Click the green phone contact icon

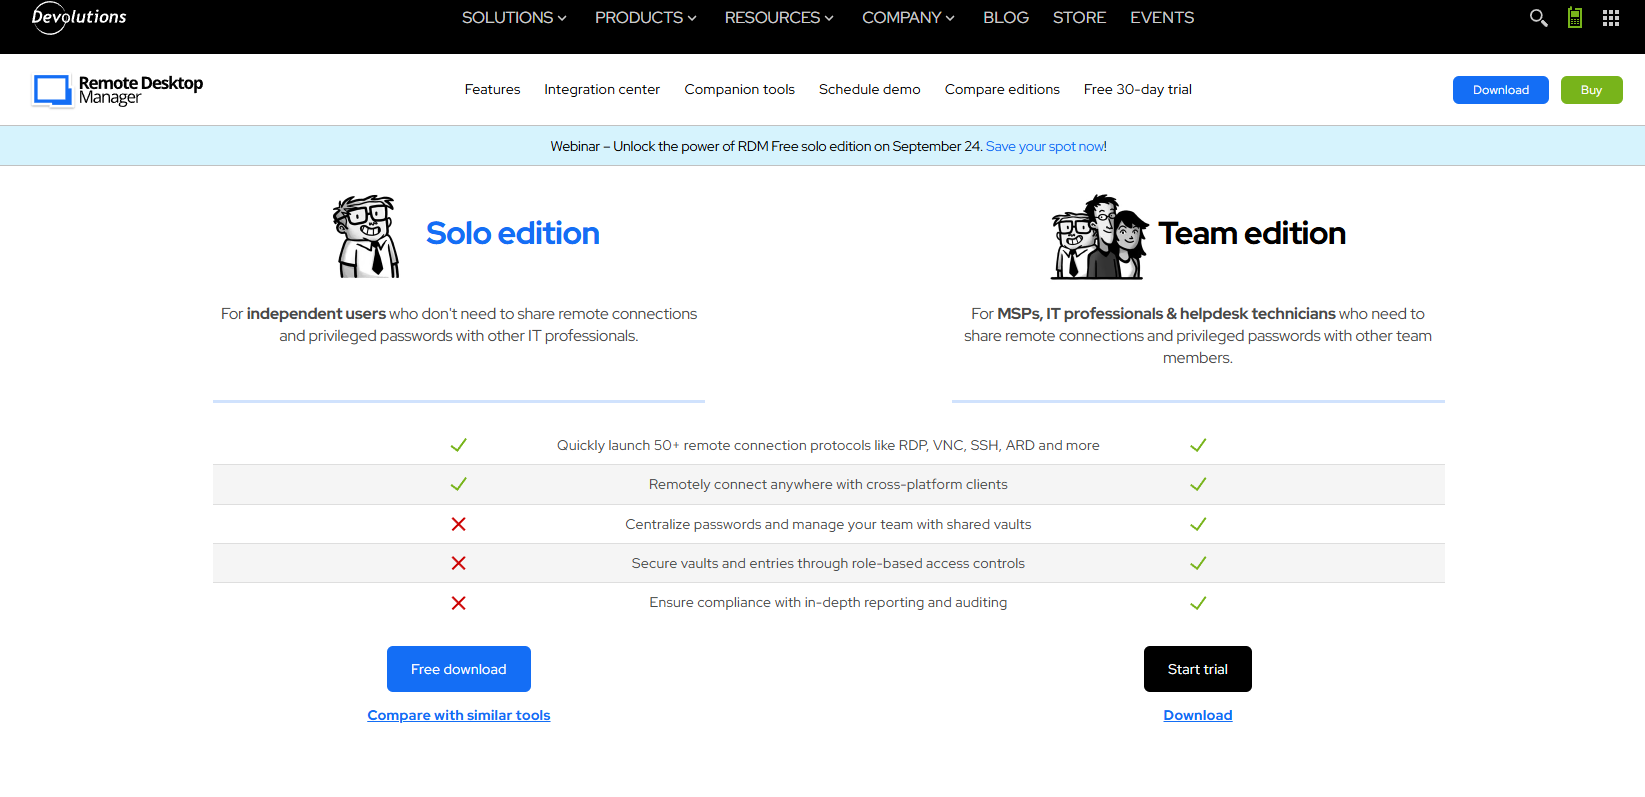[x=1575, y=17]
